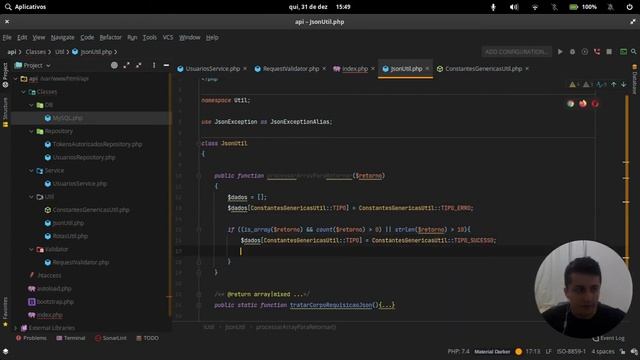Click Classes in breadcrumb path
Screen dimensions: 640x360
[36, 52]
